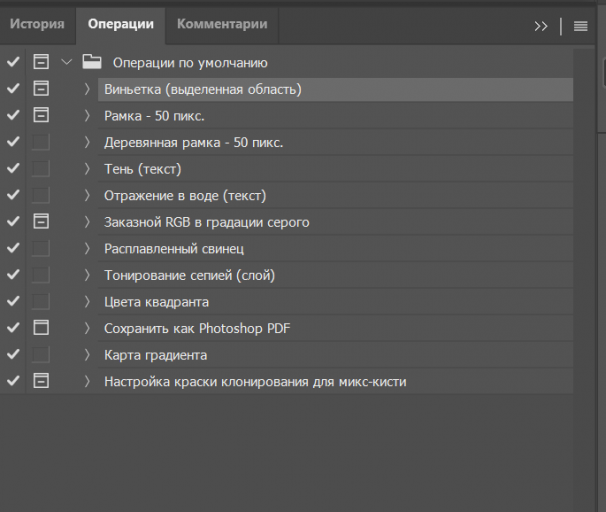Toggle checkmark for Расплавленный свинец
Image resolution: width=606 pixels, height=512 pixels.
[13, 248]
